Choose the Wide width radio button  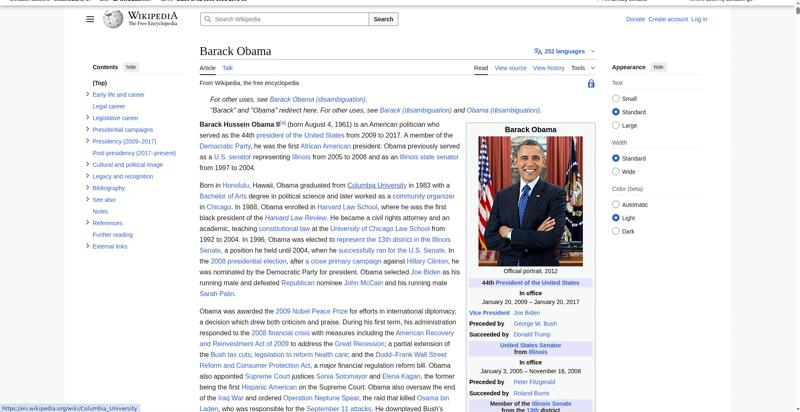click(616, 172)
